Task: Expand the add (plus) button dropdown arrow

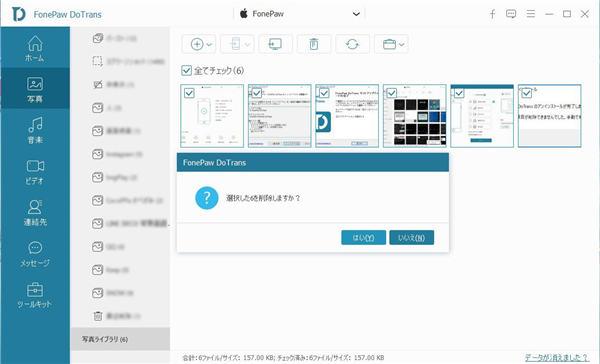Action: point(209,45)
